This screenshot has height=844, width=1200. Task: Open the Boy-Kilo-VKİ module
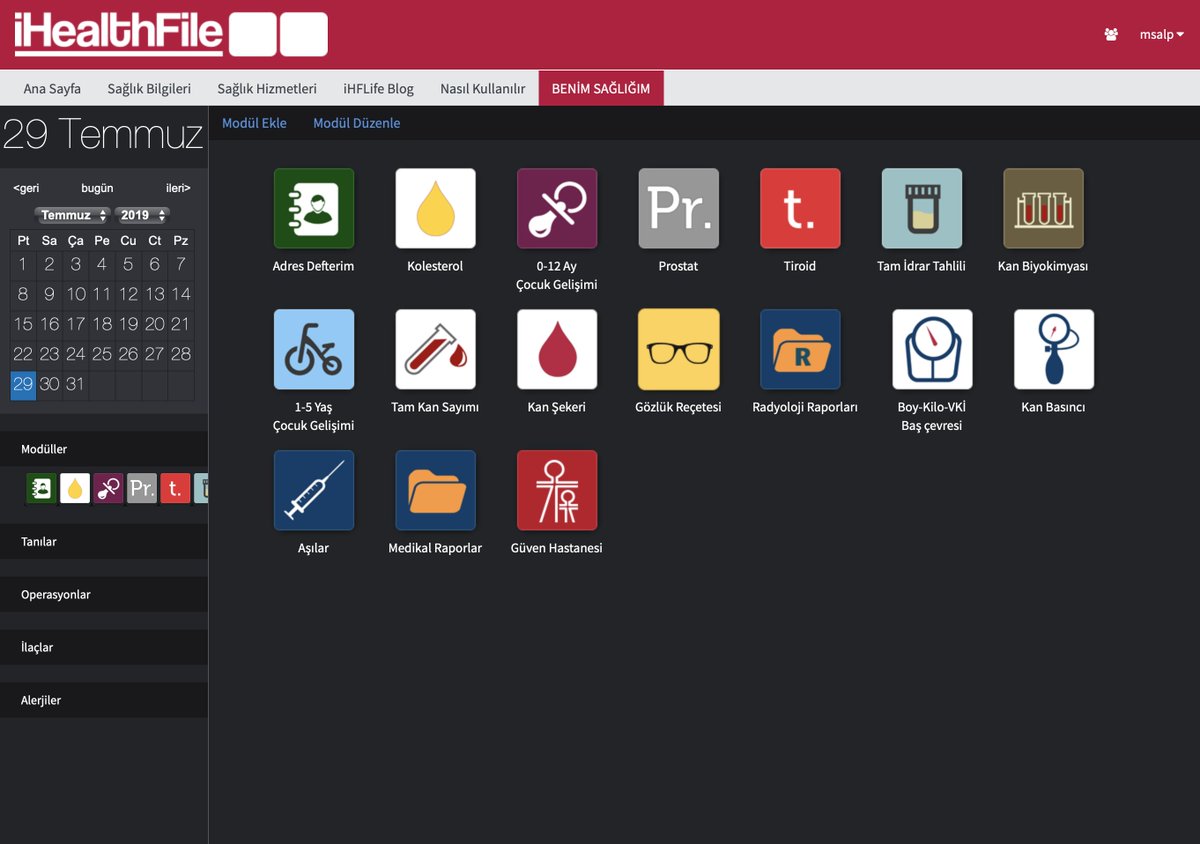[932, 349]
